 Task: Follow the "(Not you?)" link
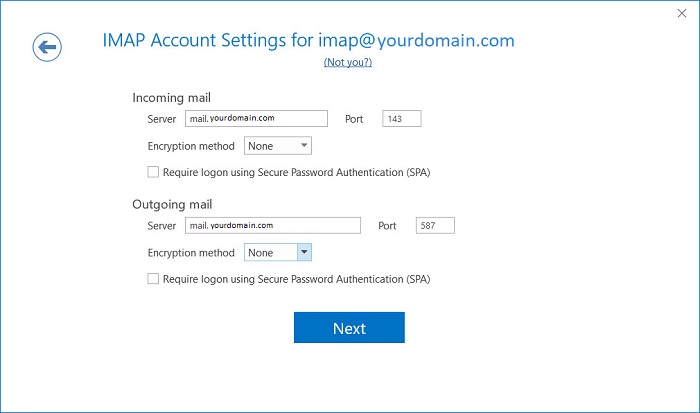348,62
